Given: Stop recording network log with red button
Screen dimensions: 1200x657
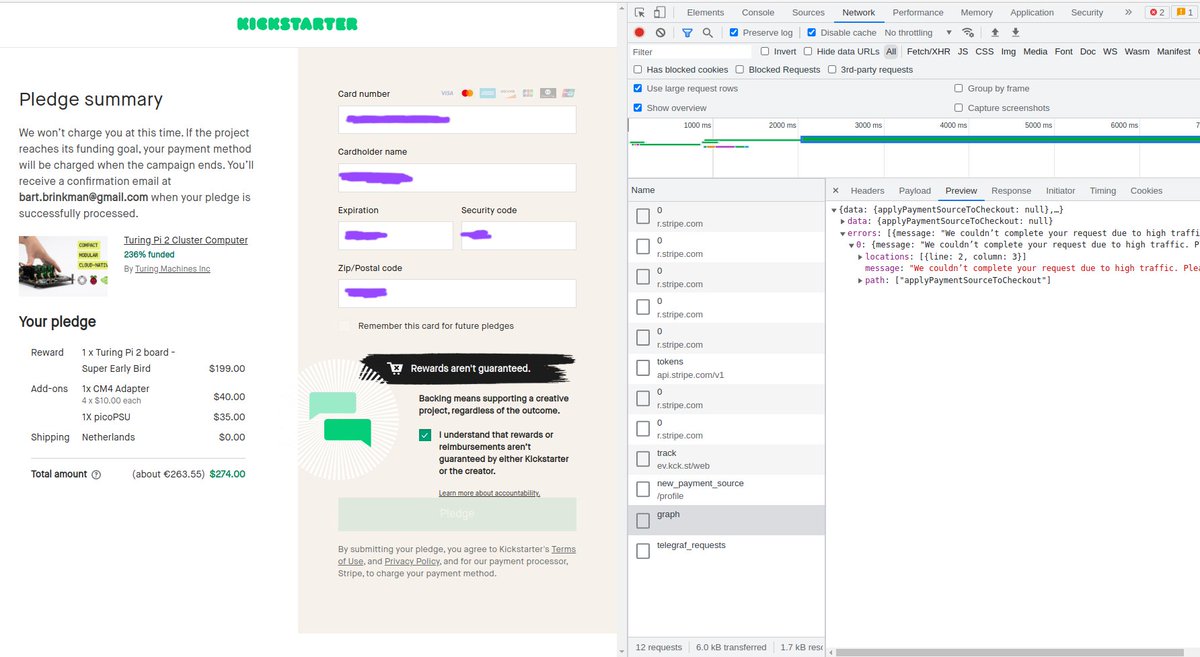Looking at the screenshot, I should 639,33.
